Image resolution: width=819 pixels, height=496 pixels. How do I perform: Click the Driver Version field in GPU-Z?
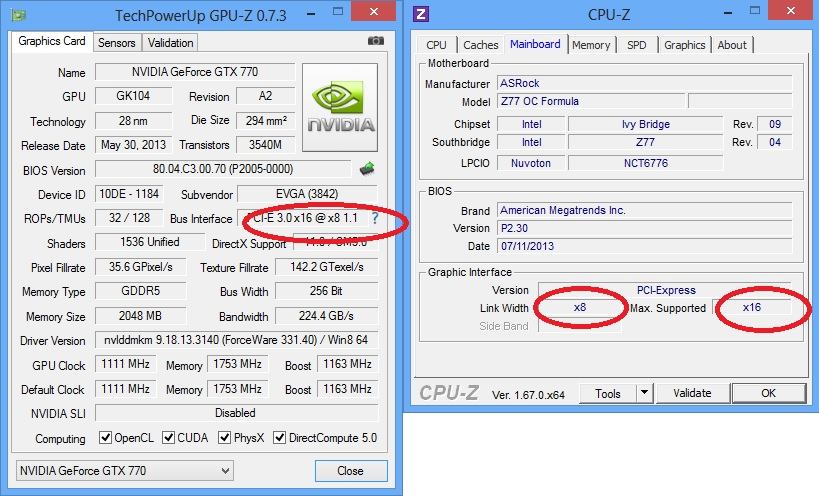point(236,340)
